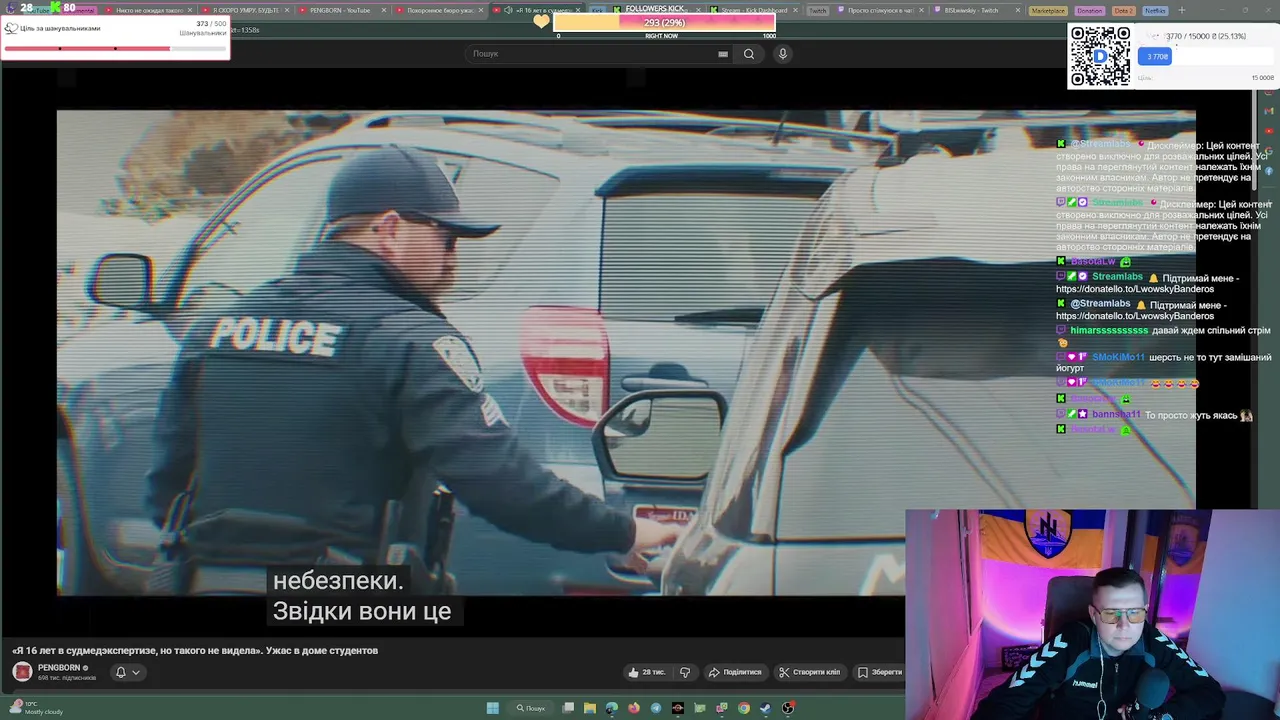Open OBS Studio from the taskbar
1280x720 pixels.
(788, 708)
